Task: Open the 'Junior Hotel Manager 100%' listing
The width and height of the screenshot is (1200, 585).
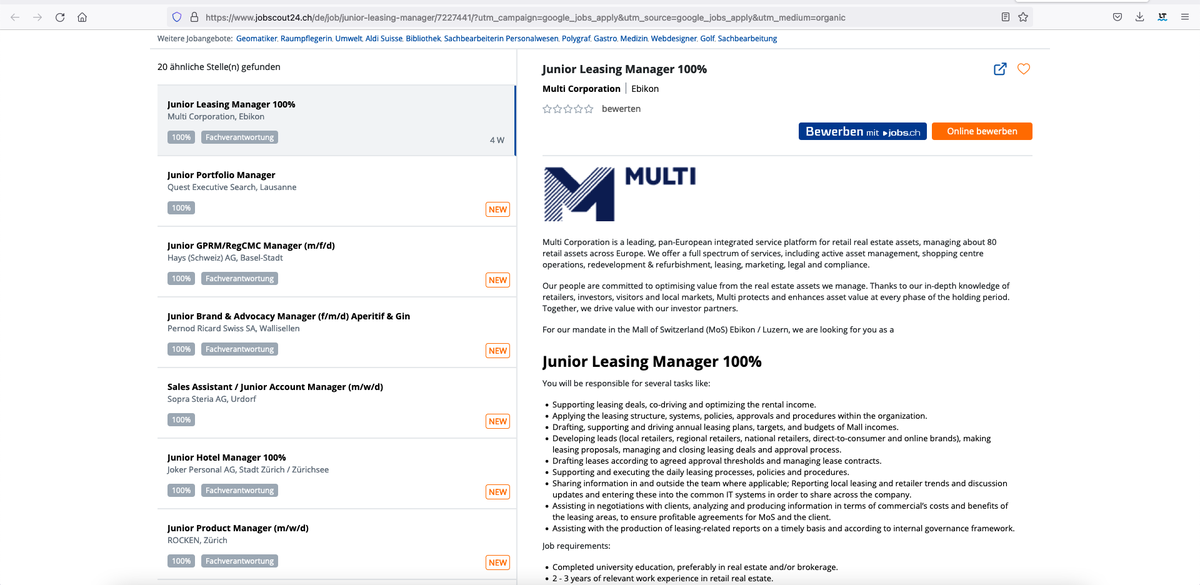Action: [227, 457]
